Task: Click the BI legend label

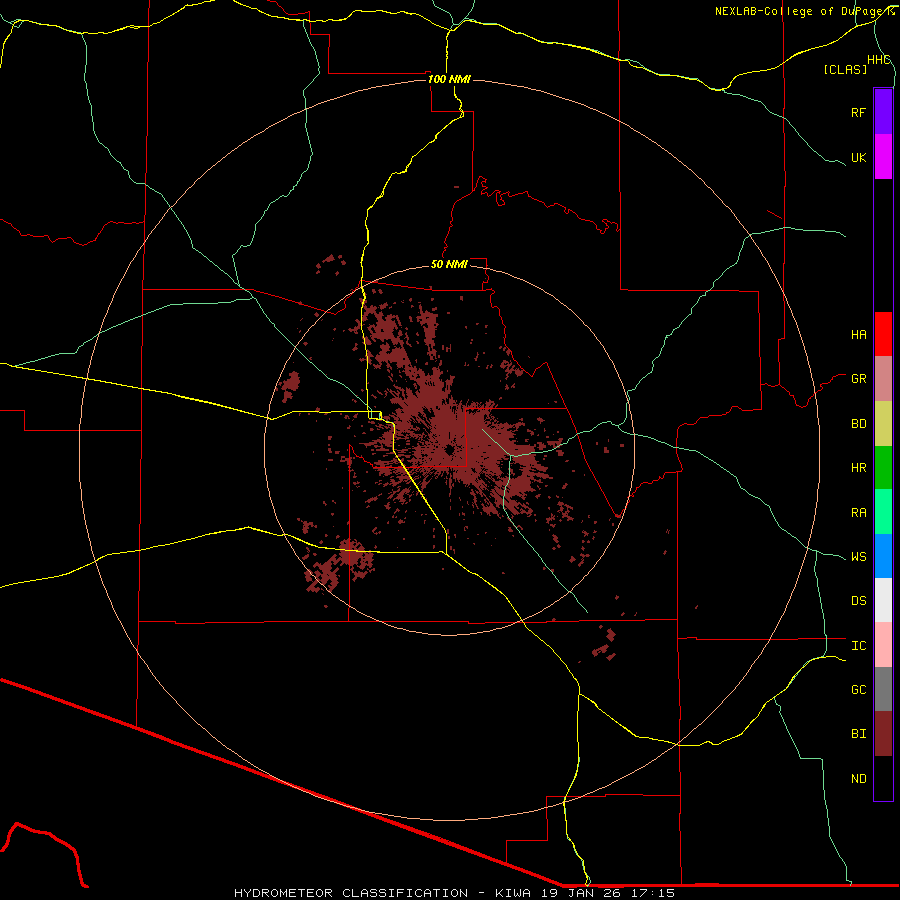Action: pos(858,734)
